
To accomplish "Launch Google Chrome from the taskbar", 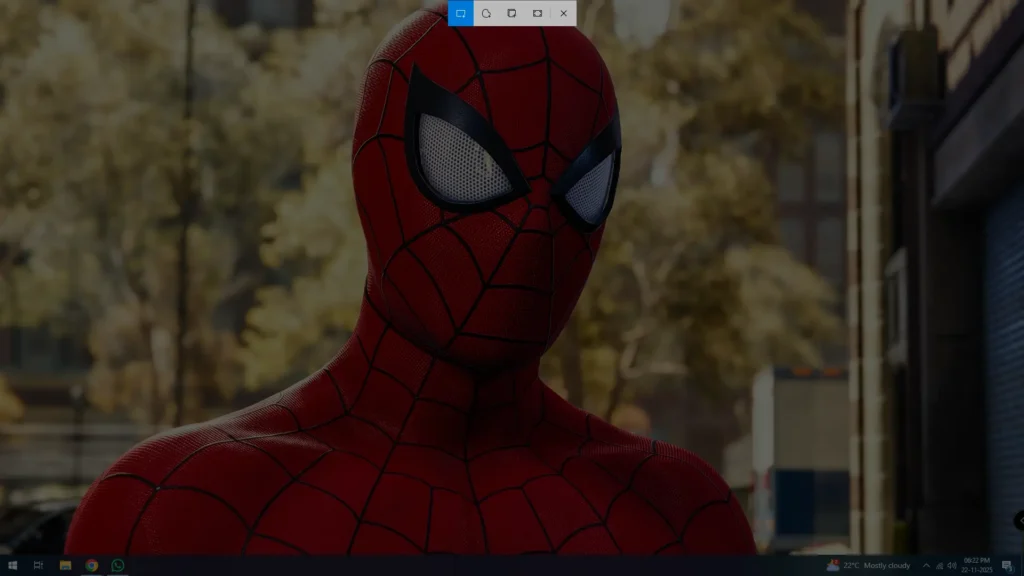I will click(x=91, y=567).
